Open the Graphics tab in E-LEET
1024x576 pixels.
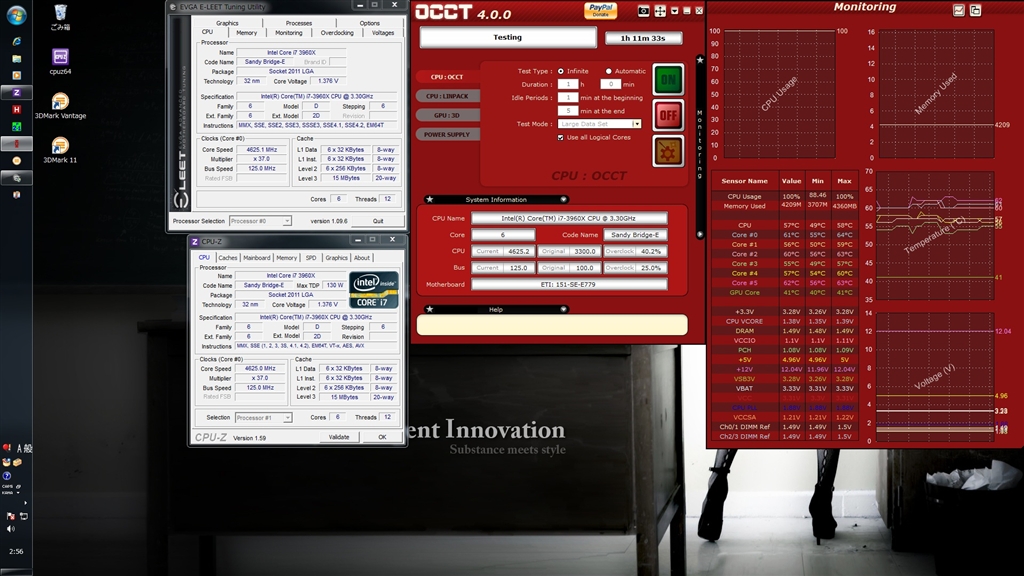pos(227,23)
